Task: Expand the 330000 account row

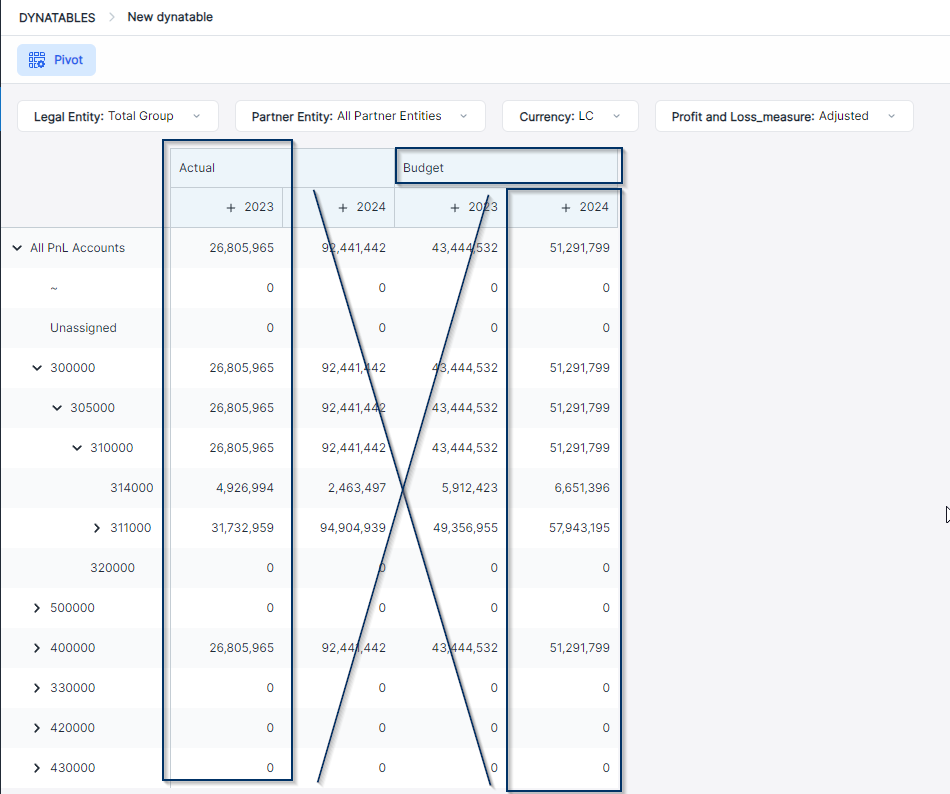Action: (37, 688)
